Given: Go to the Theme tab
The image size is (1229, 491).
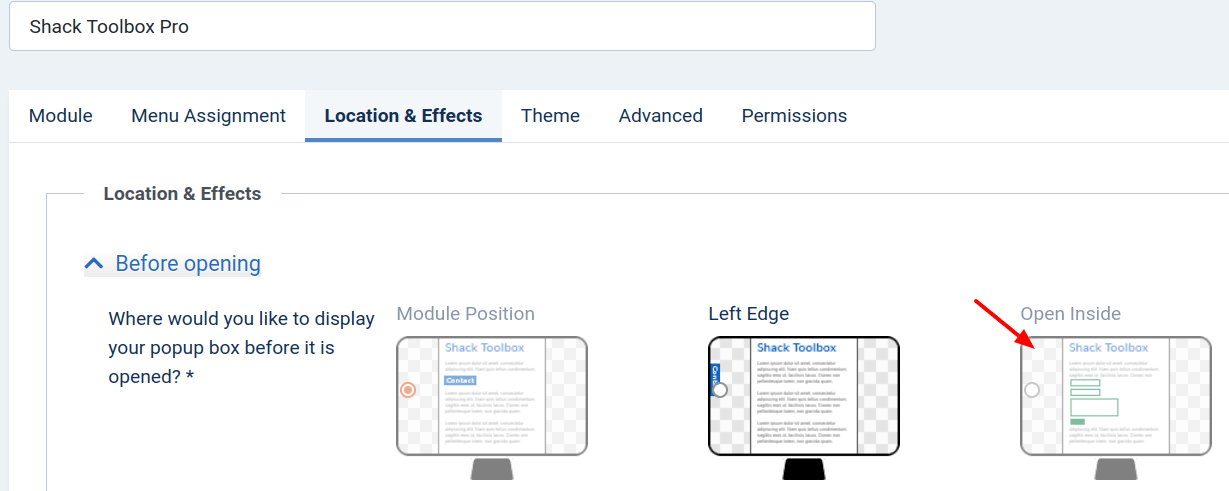Looking at the screenshot, I should 550,116.
